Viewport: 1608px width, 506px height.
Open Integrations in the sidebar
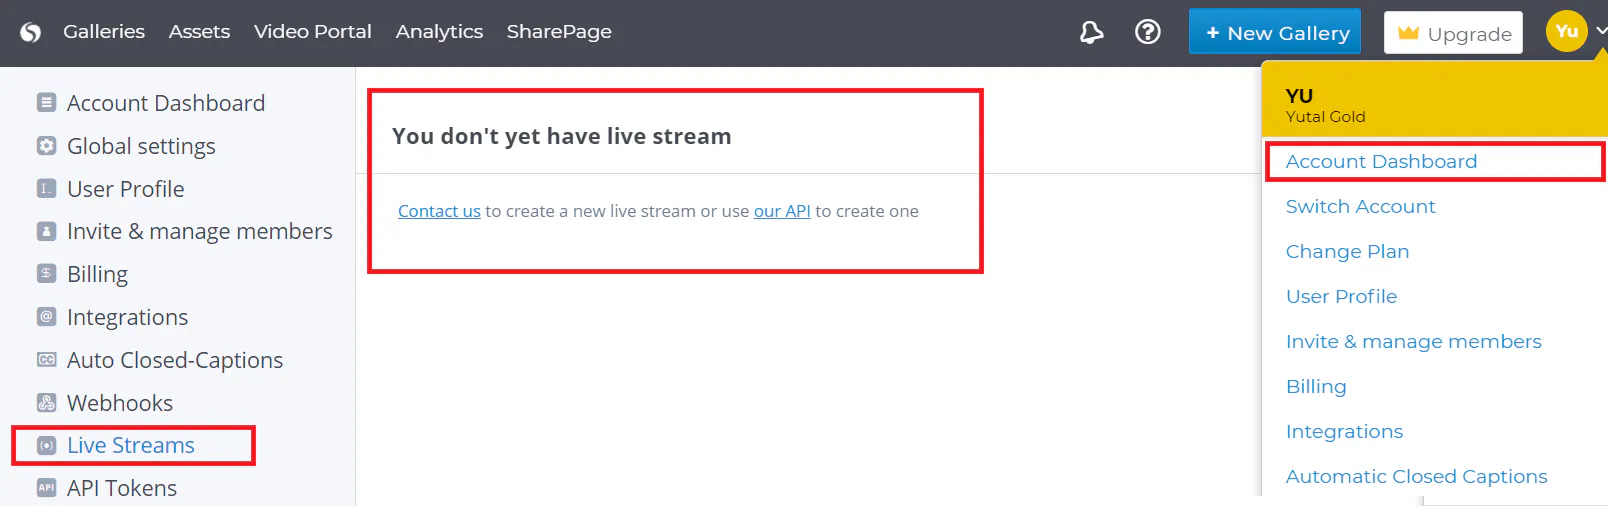127,317
